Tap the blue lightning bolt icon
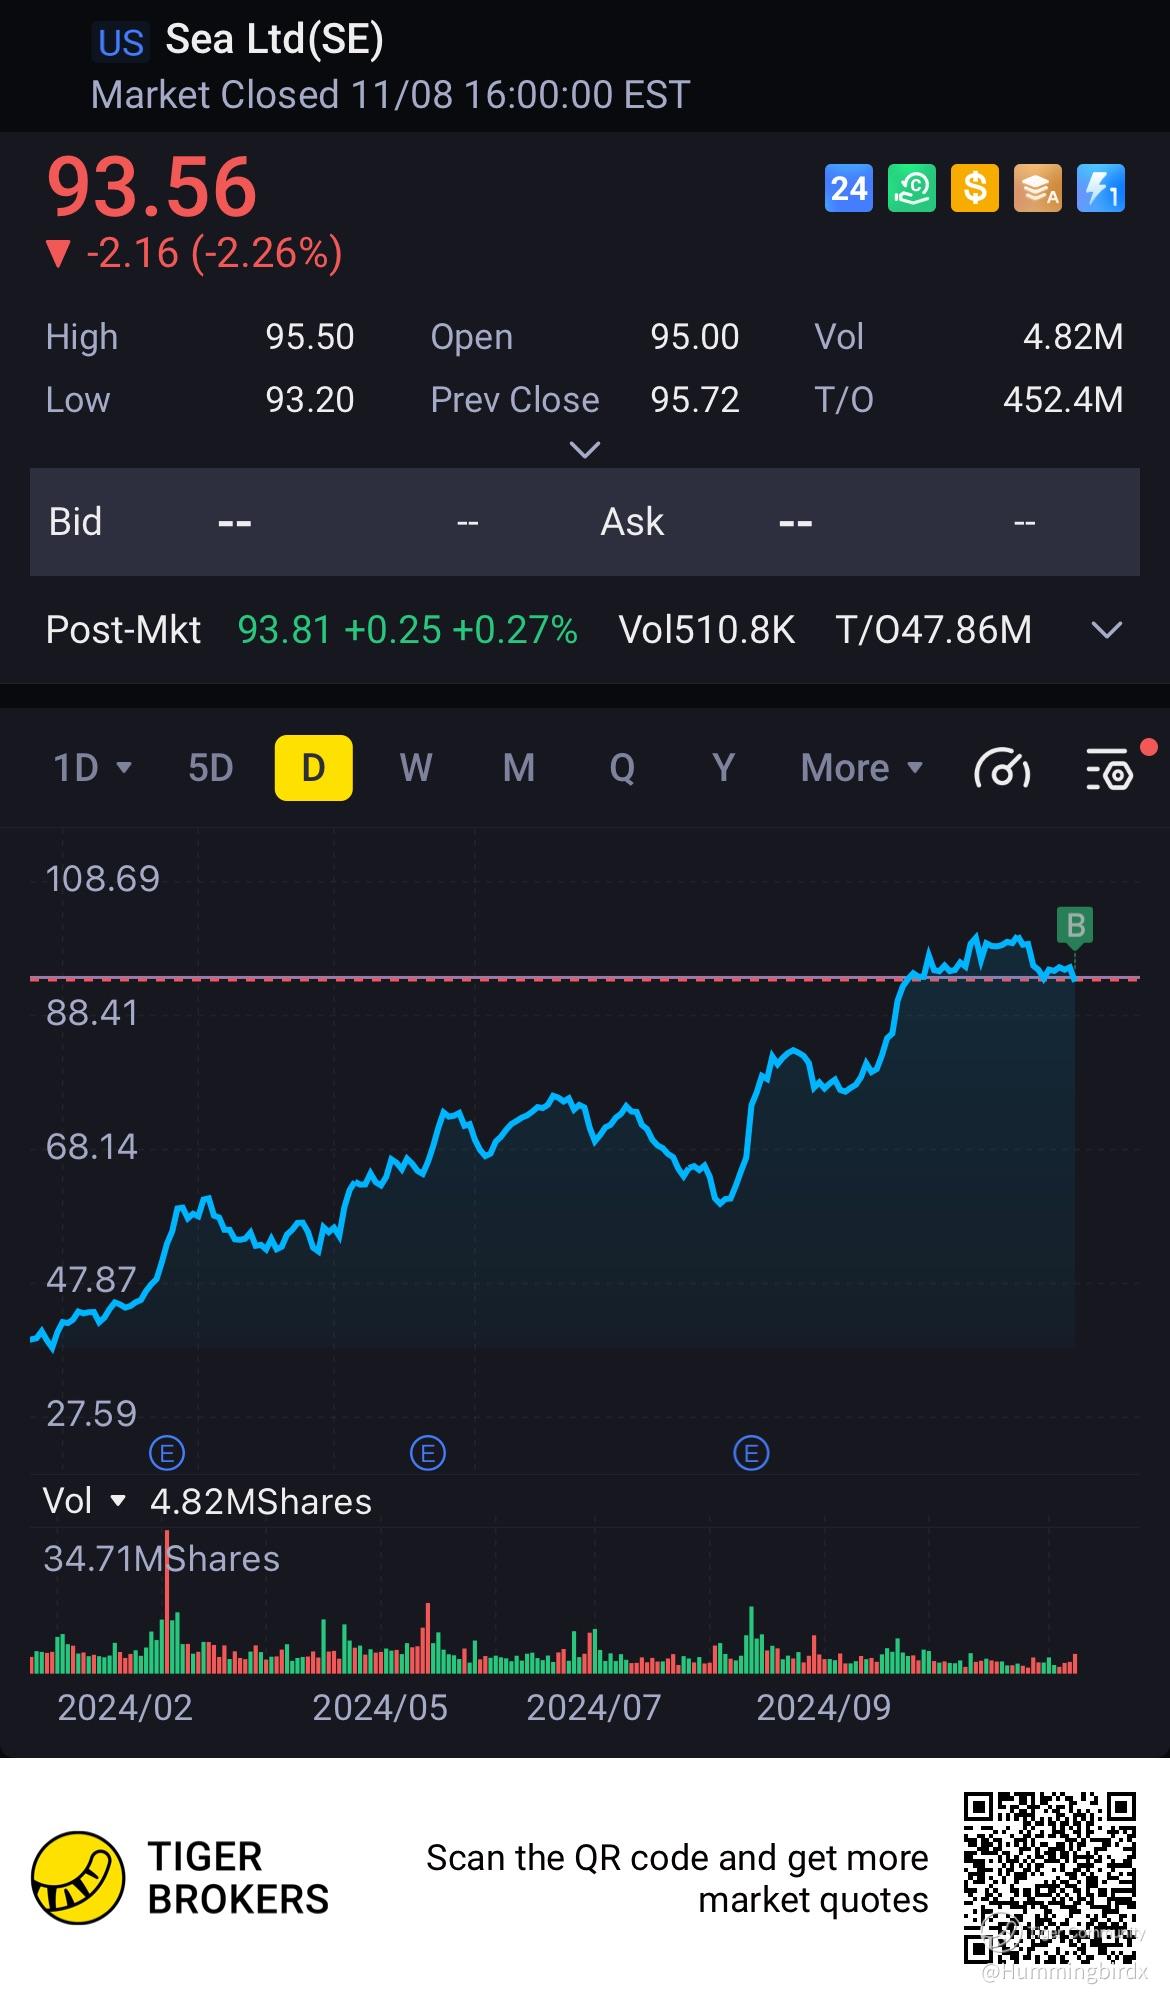This screenshot has height=1998, width=1170. coord(1101,188)
